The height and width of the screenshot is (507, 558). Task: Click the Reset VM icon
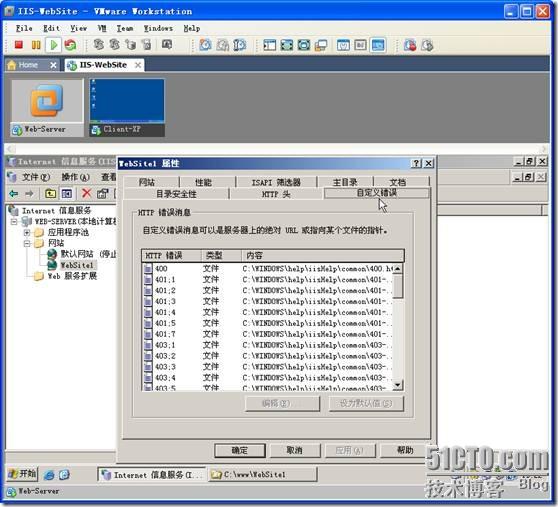click(70, 45)
